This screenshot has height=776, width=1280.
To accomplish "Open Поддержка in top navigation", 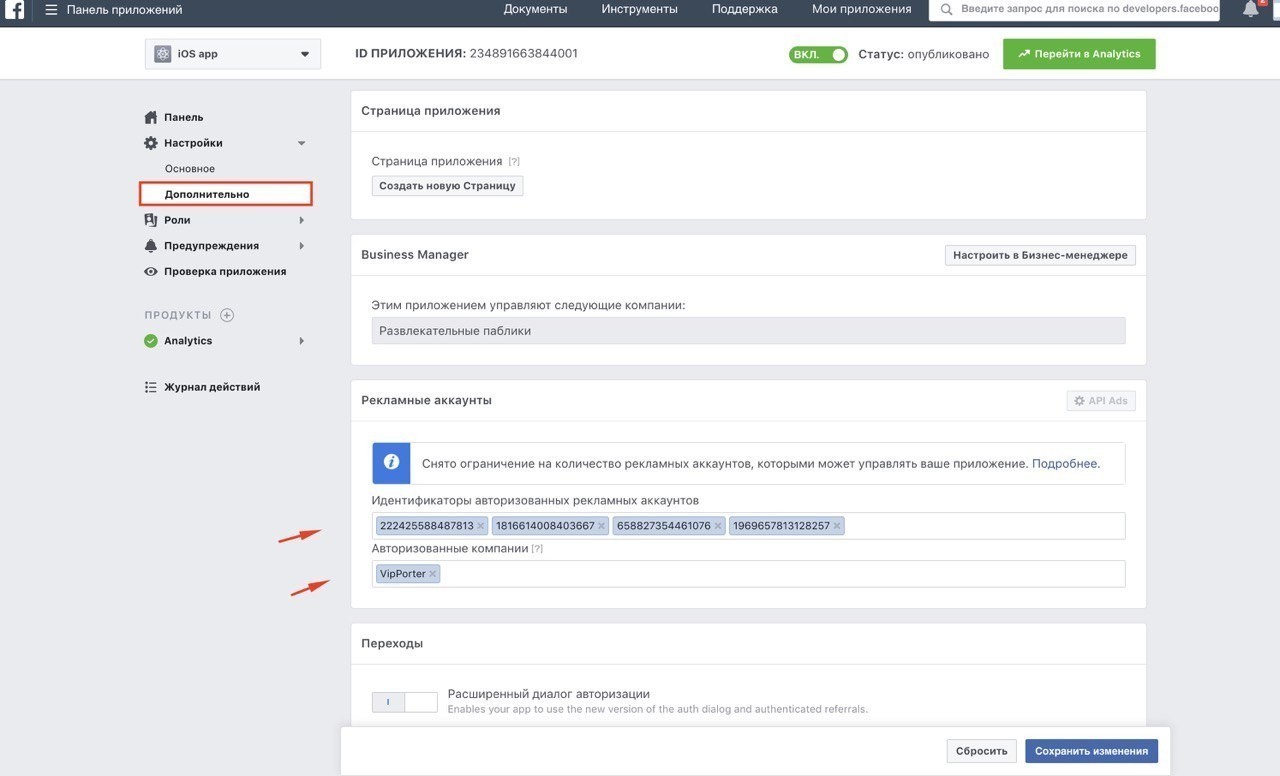I will pyautogui.click(x=744, y=9).
